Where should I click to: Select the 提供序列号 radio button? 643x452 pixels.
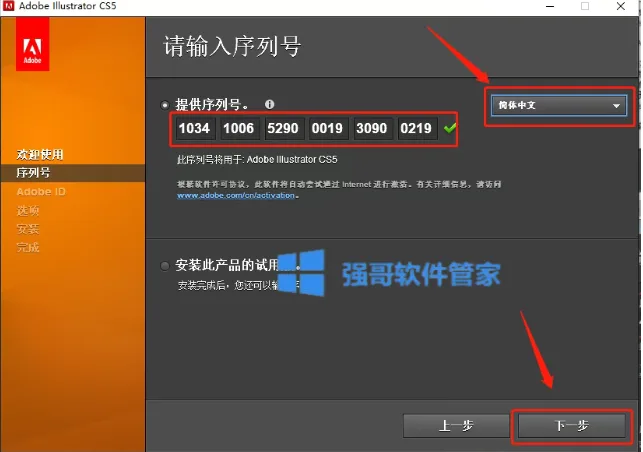(165, 105)
